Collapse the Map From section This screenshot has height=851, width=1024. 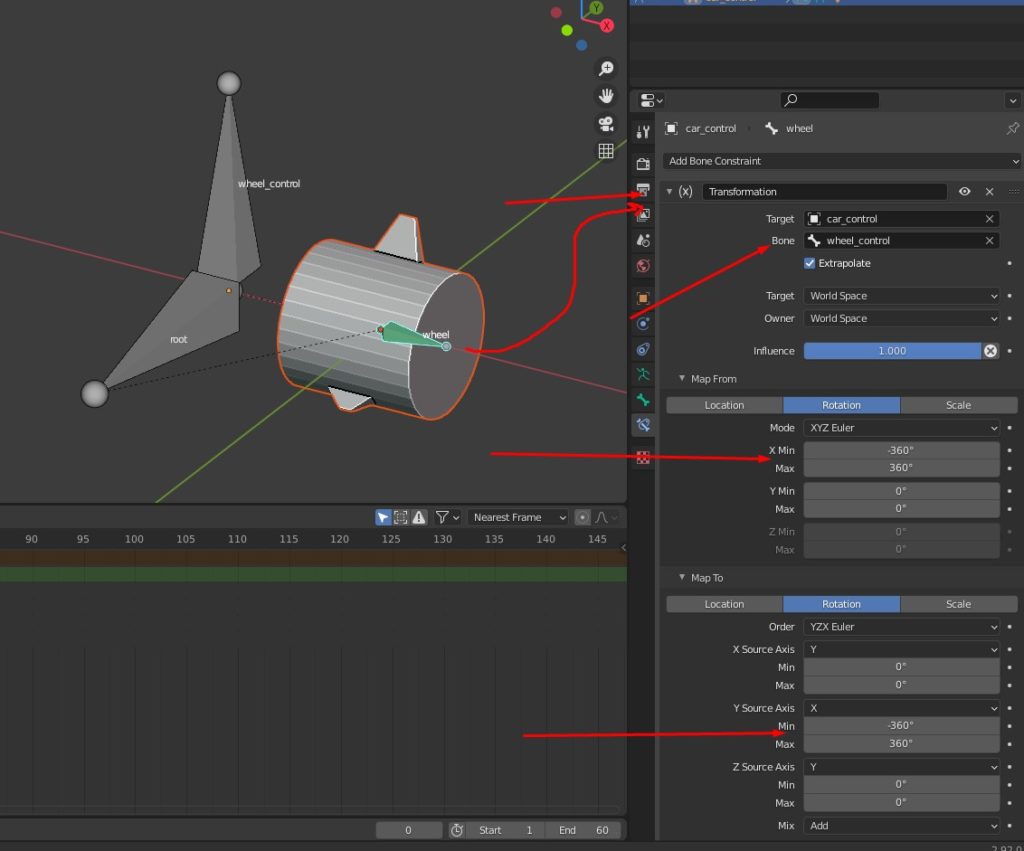pos(683,379)
